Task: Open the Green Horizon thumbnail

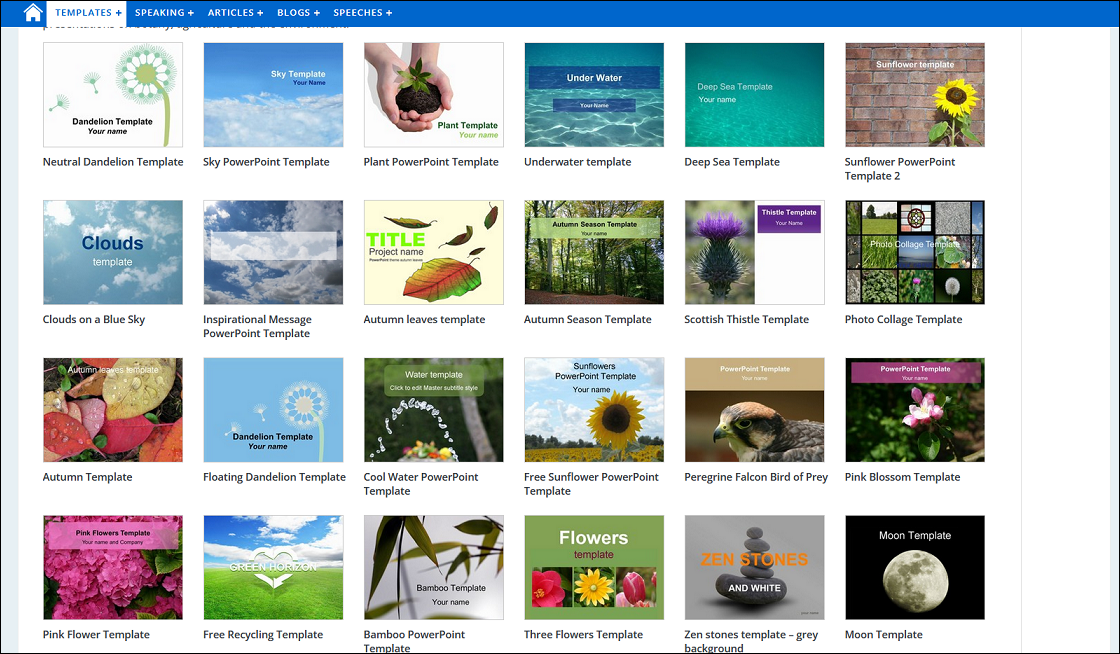Action: [x=273, y=568]
